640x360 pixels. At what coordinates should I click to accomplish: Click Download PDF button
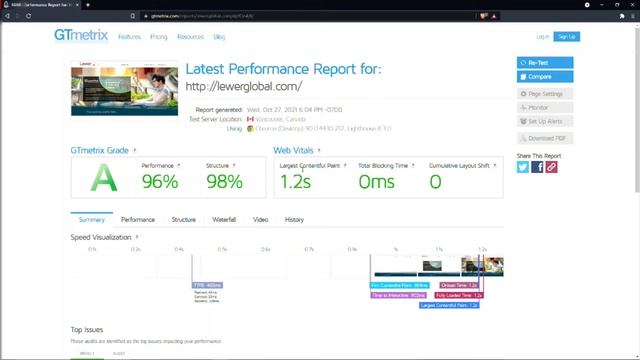545,138
